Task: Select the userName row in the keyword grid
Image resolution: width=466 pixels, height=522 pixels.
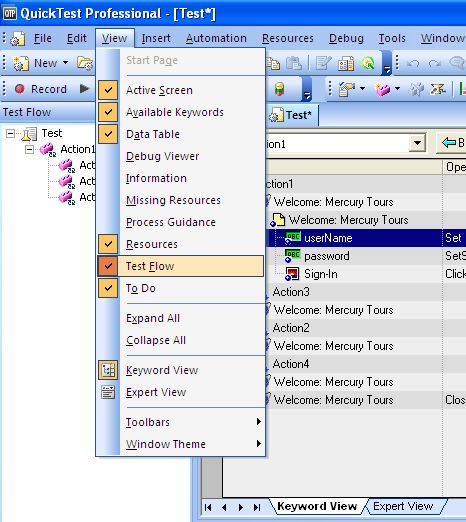Action: (x=367, y=238)
